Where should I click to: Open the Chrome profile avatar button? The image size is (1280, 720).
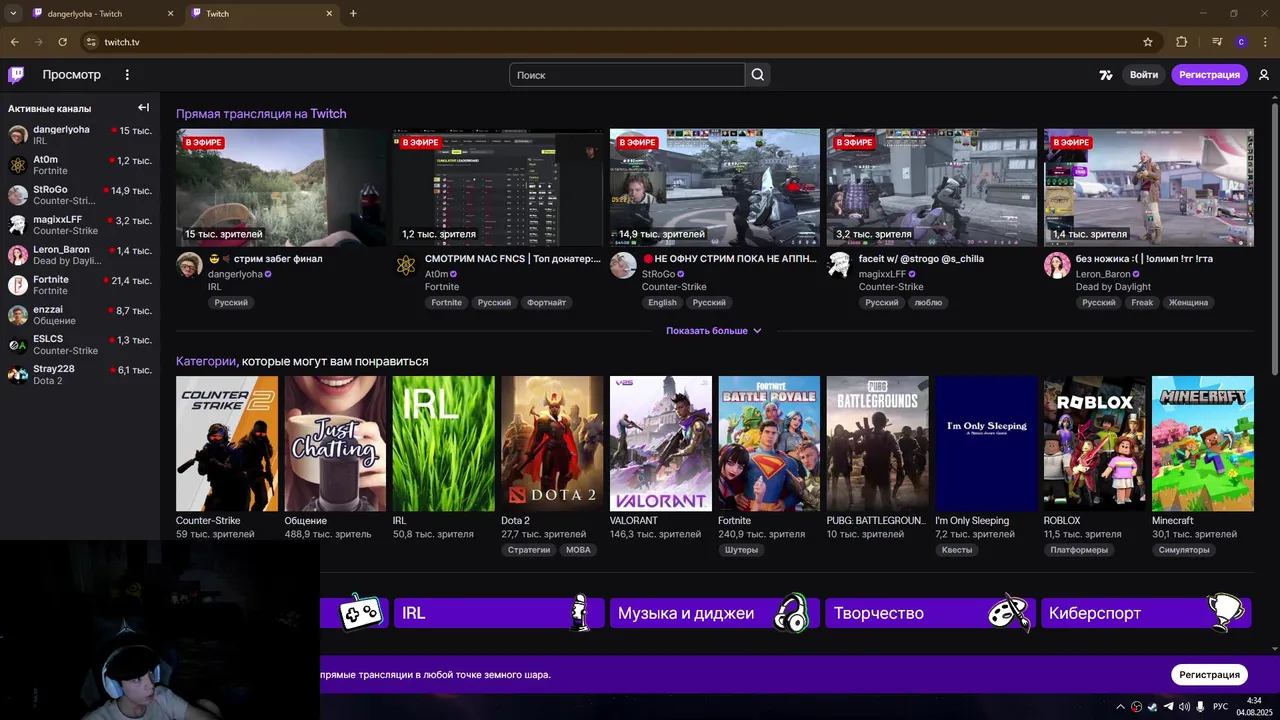click(1241, 42)
